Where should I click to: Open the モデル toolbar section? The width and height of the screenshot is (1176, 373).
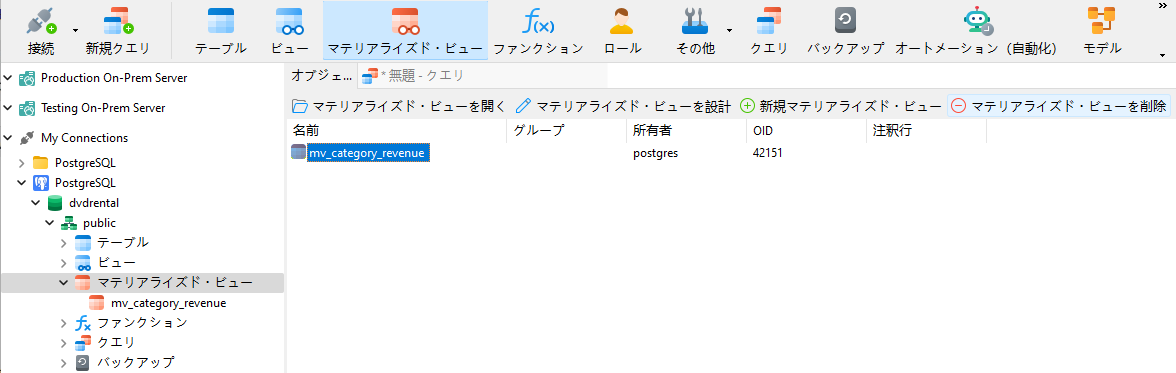click(1102, 30)
